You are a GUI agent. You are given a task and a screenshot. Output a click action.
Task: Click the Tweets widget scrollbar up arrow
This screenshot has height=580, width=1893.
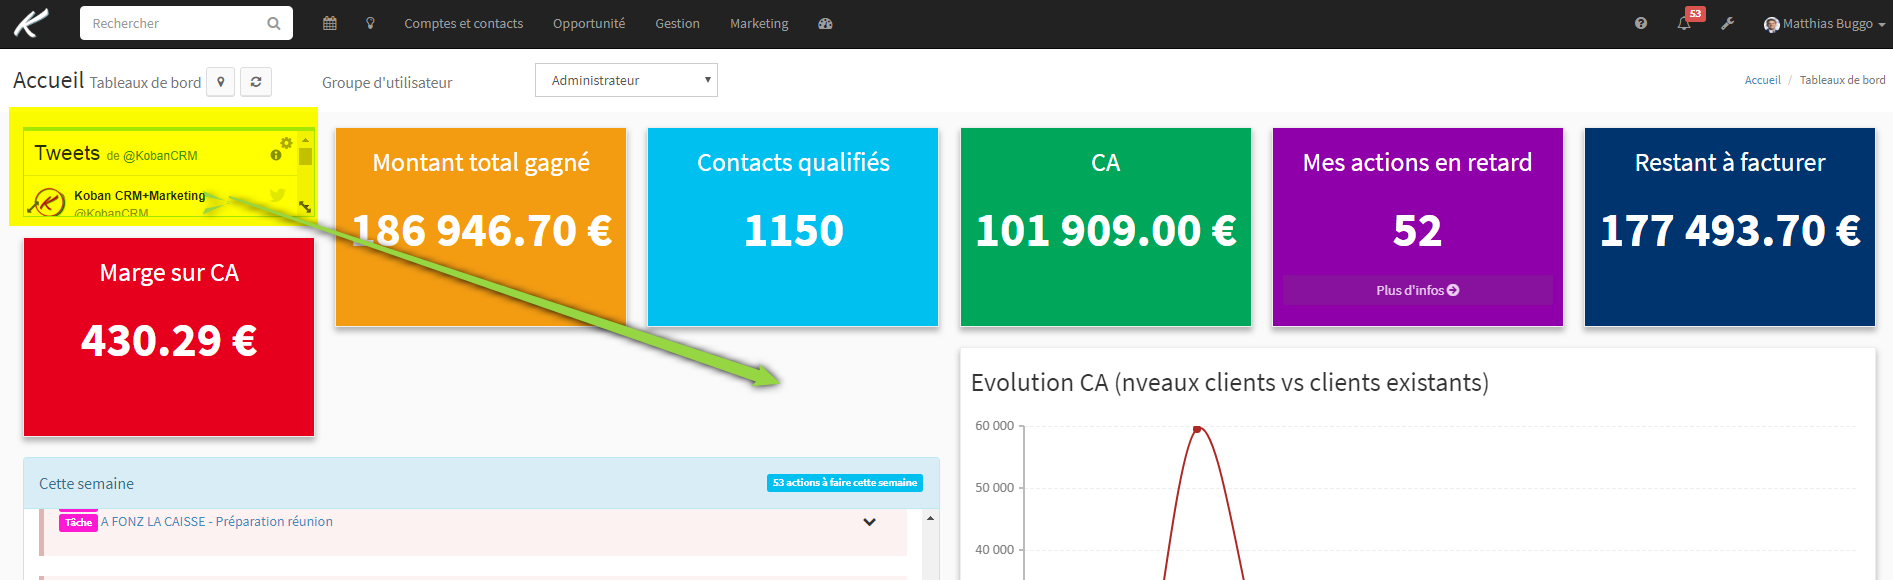click(306, 141)
